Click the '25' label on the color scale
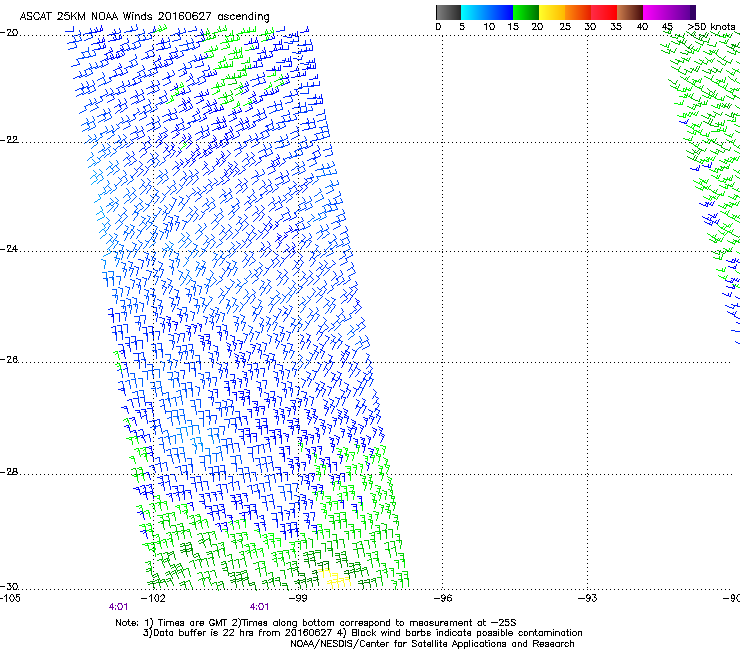 (565, 27)
